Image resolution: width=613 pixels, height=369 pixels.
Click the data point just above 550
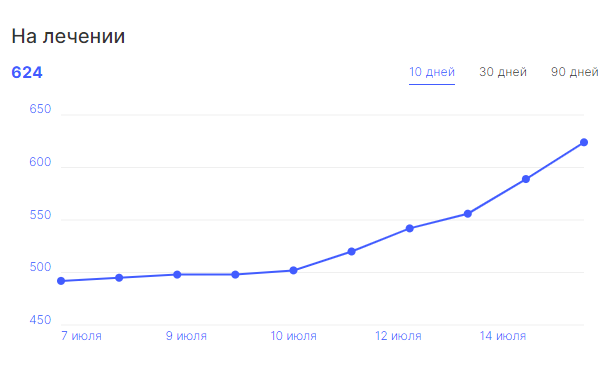[x=468, y=214]
